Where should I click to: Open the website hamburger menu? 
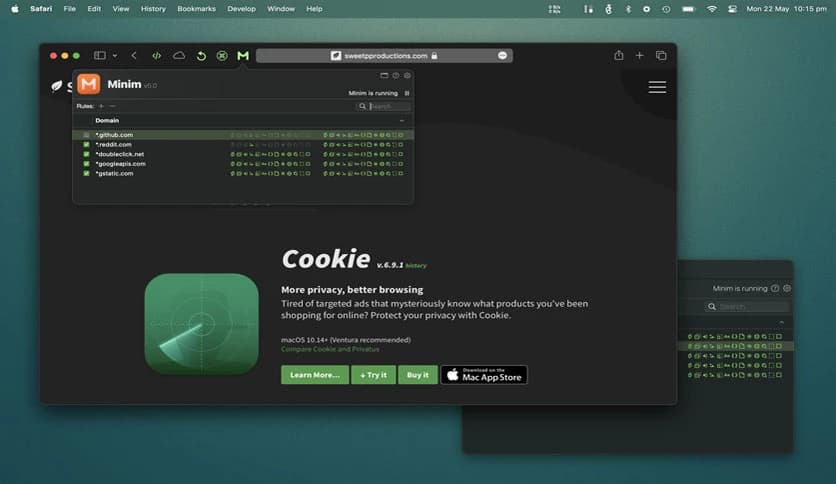click(657, 87)
